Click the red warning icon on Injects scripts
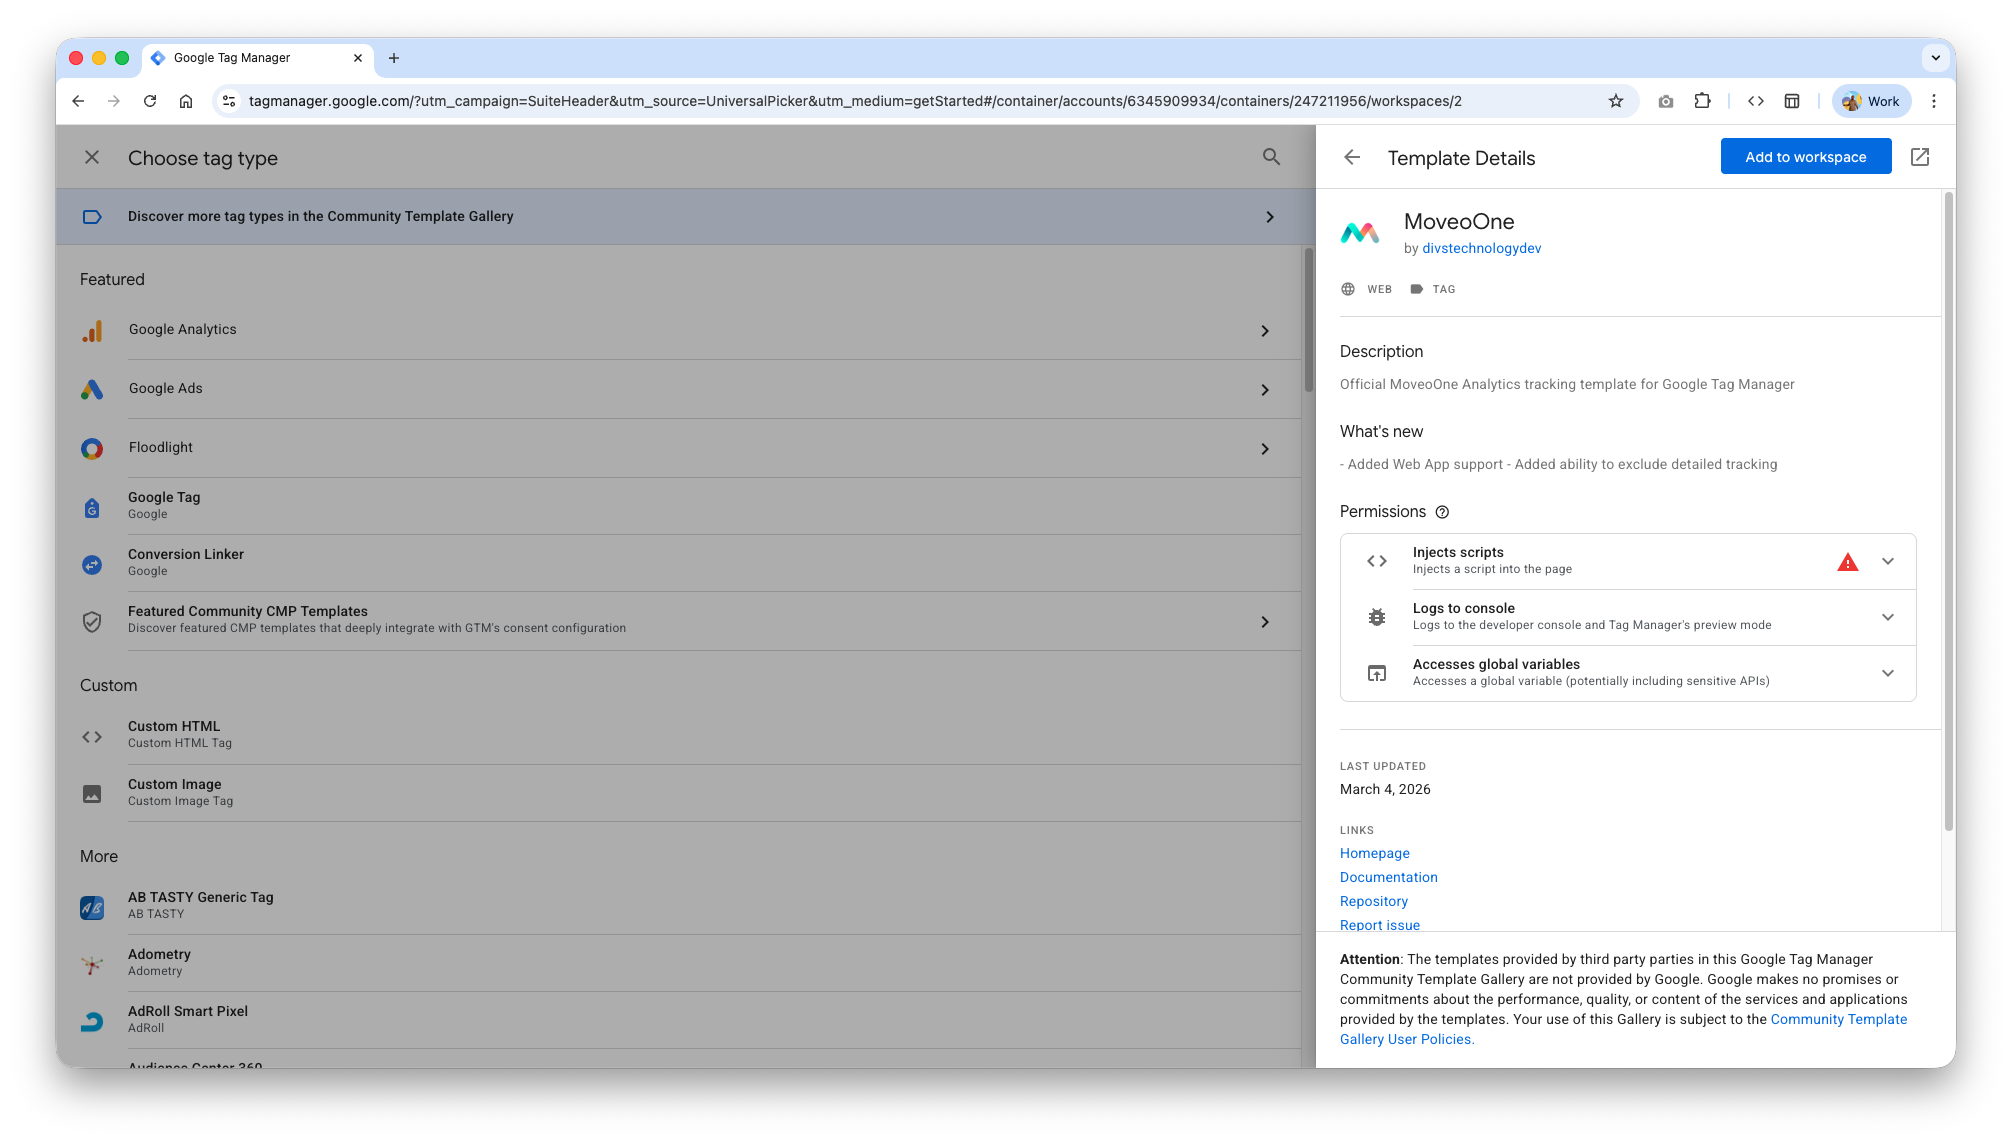Image resolution: width=2012 pixels, height=1142 pixels. tap(1848, 562)
